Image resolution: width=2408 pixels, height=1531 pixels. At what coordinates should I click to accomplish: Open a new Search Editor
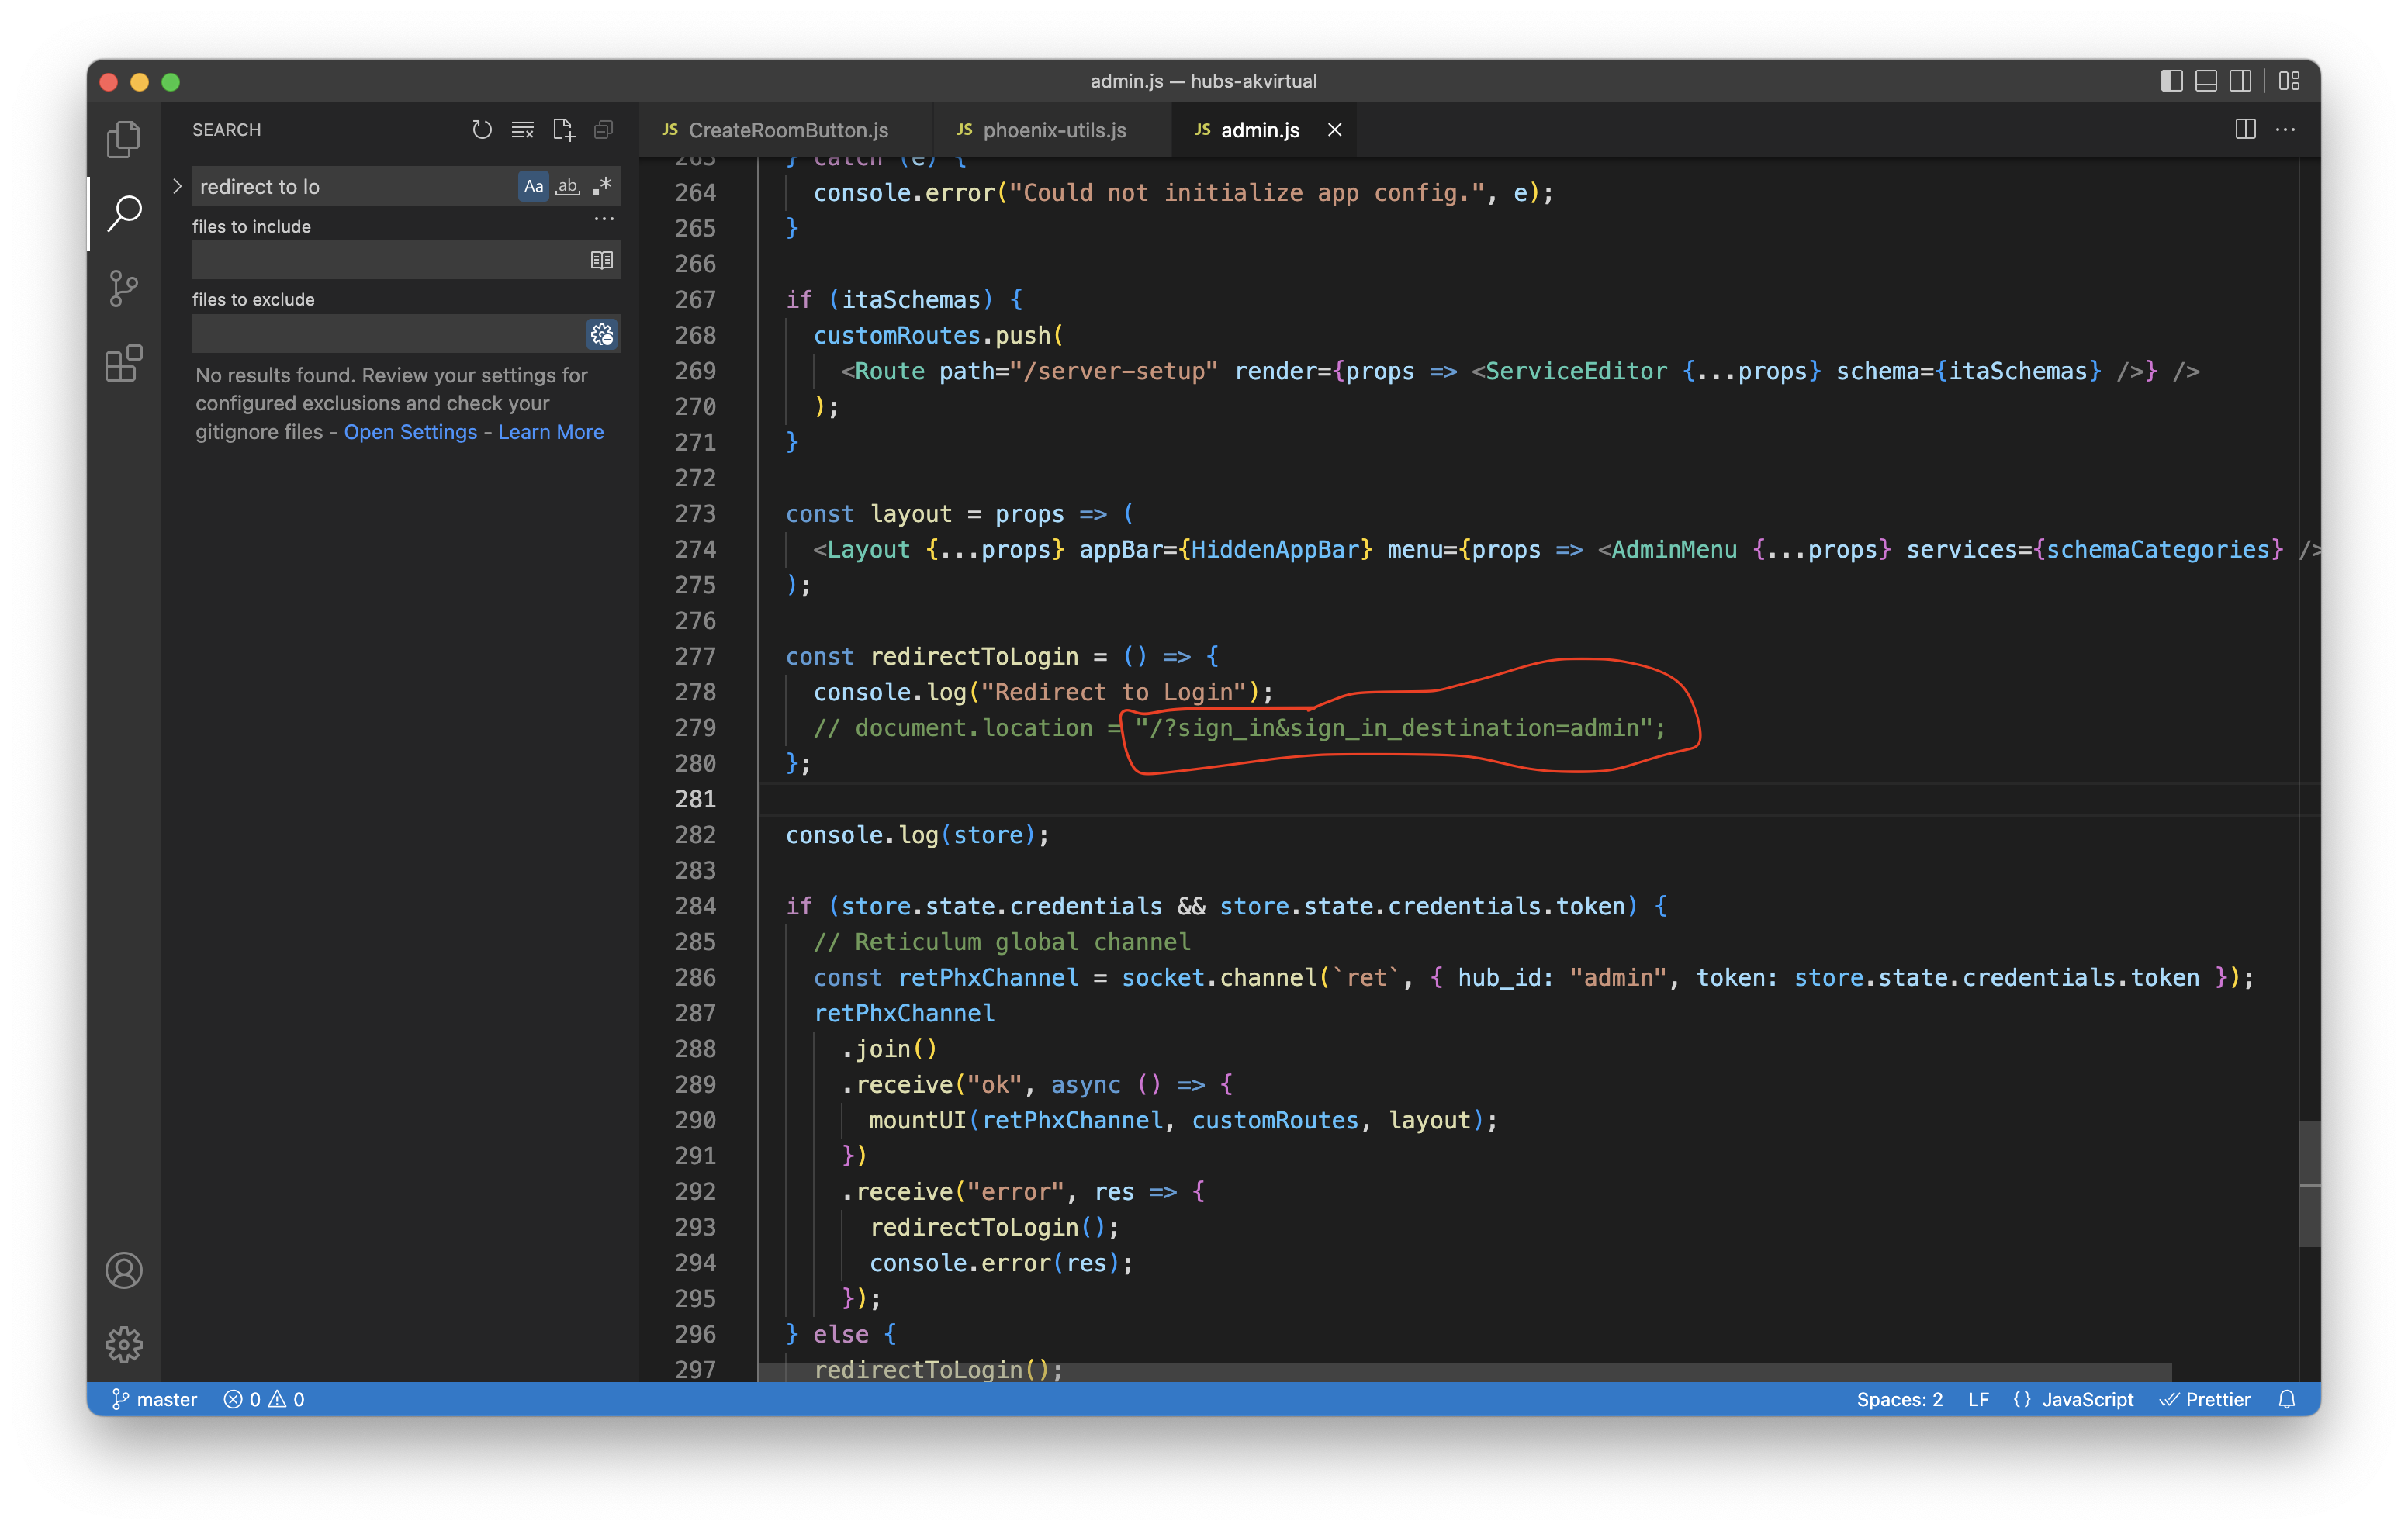[x=563, y=129]
